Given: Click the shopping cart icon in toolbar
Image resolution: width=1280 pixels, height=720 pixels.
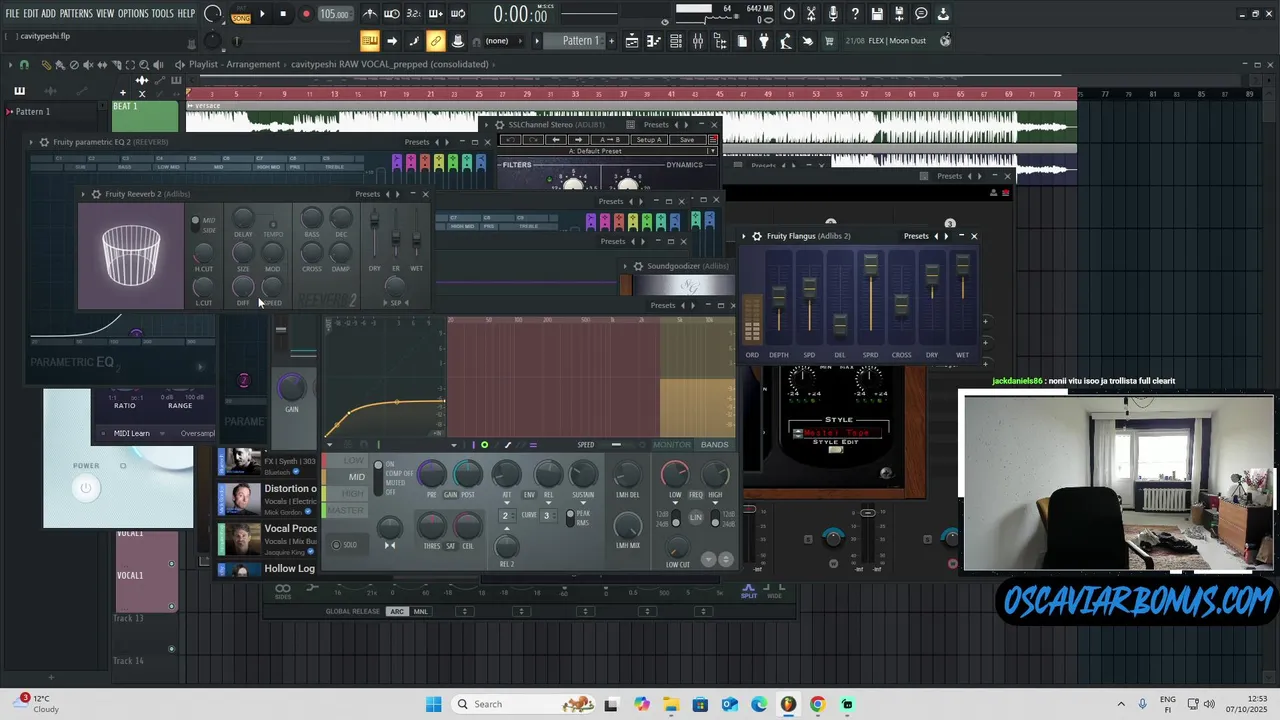Looking at the screenshot, I should click(x=829, y=41).
